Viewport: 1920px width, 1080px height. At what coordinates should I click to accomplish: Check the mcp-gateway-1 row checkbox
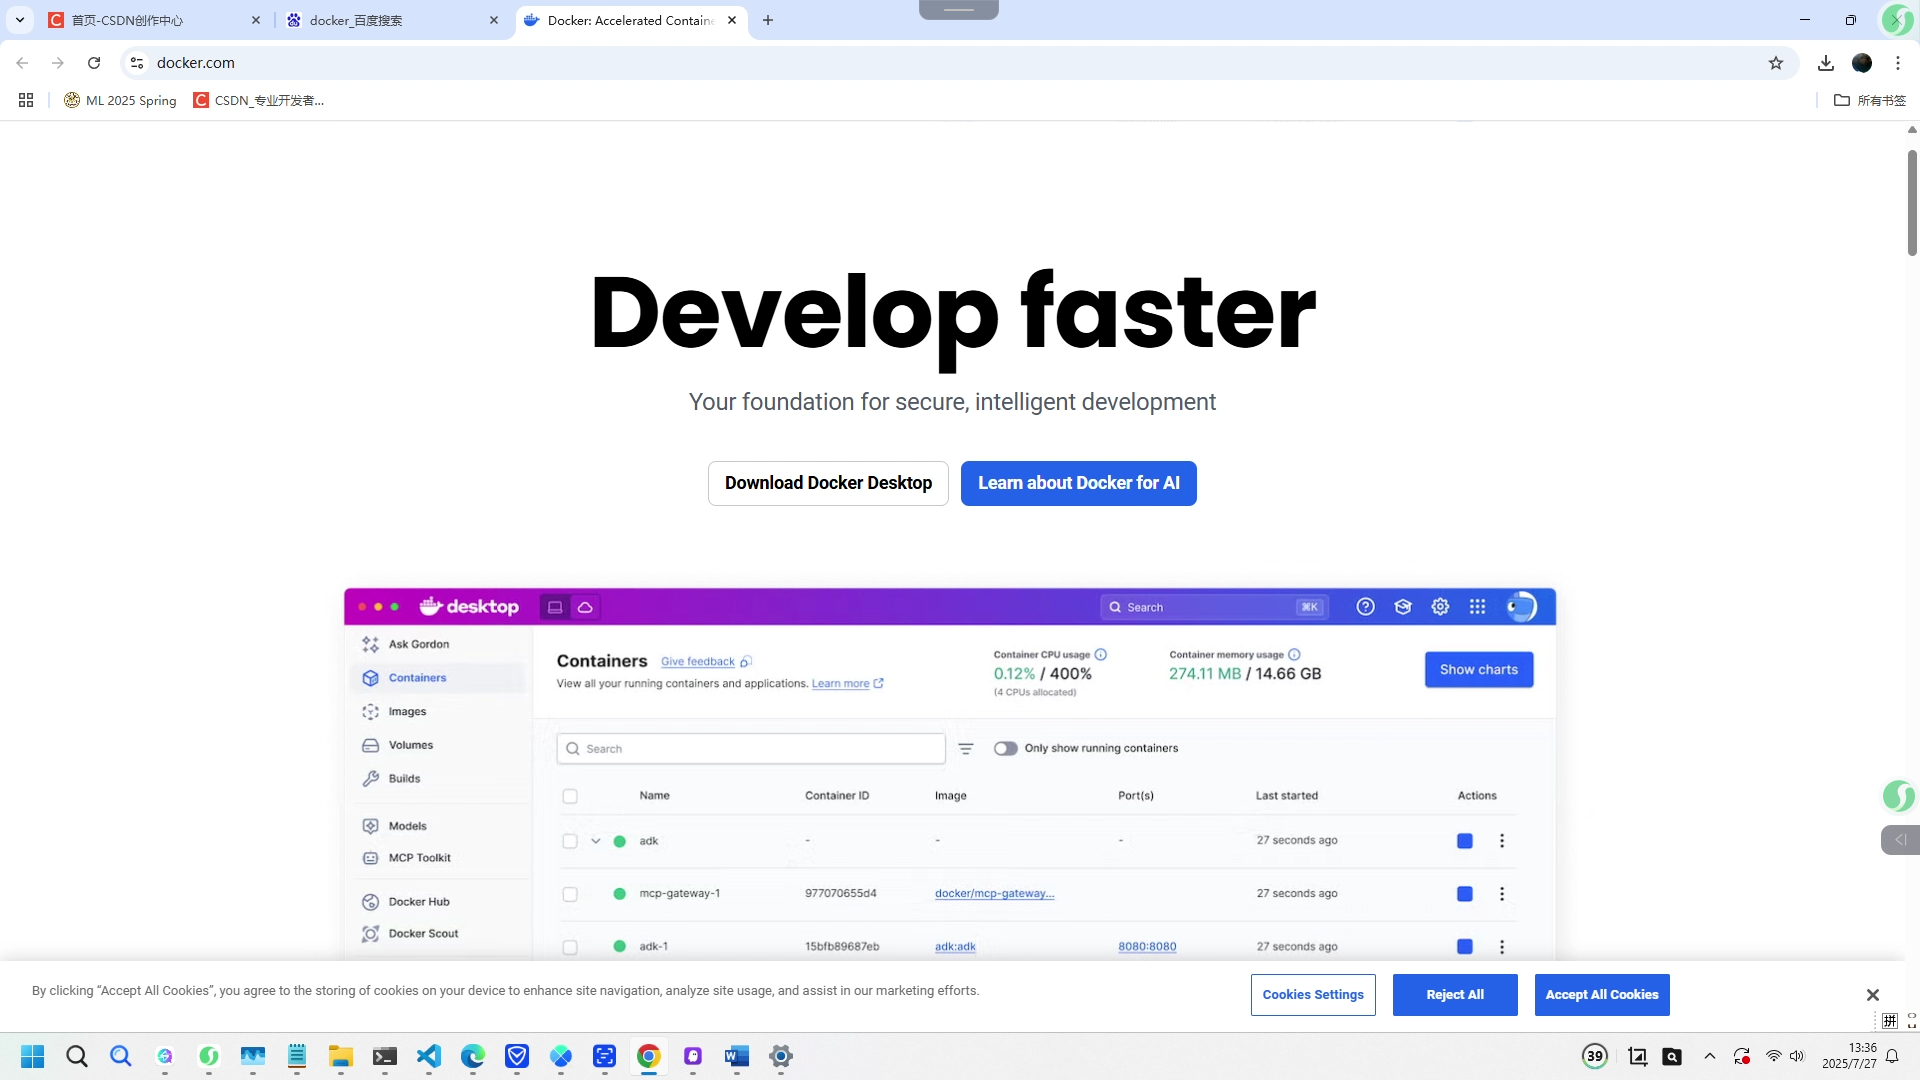pos(570,894)
